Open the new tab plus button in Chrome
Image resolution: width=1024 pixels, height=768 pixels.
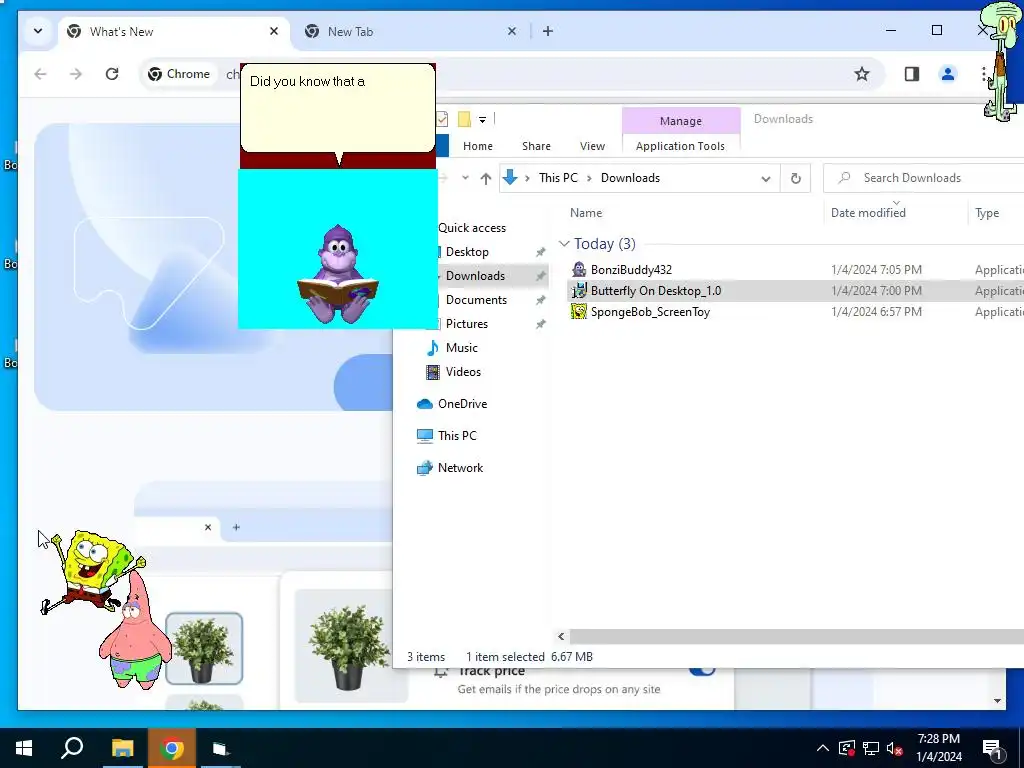point(548,31)
